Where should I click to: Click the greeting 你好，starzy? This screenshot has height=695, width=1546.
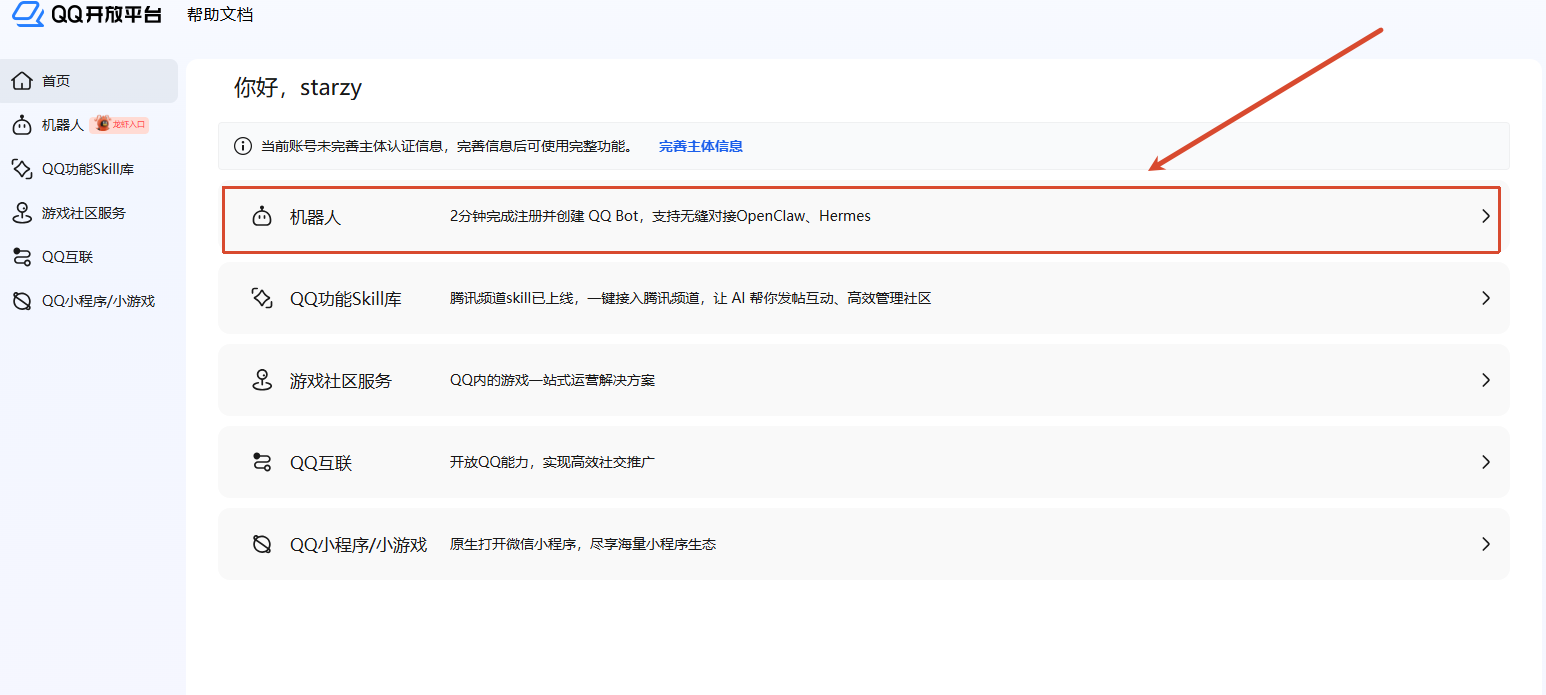[298, 88]
